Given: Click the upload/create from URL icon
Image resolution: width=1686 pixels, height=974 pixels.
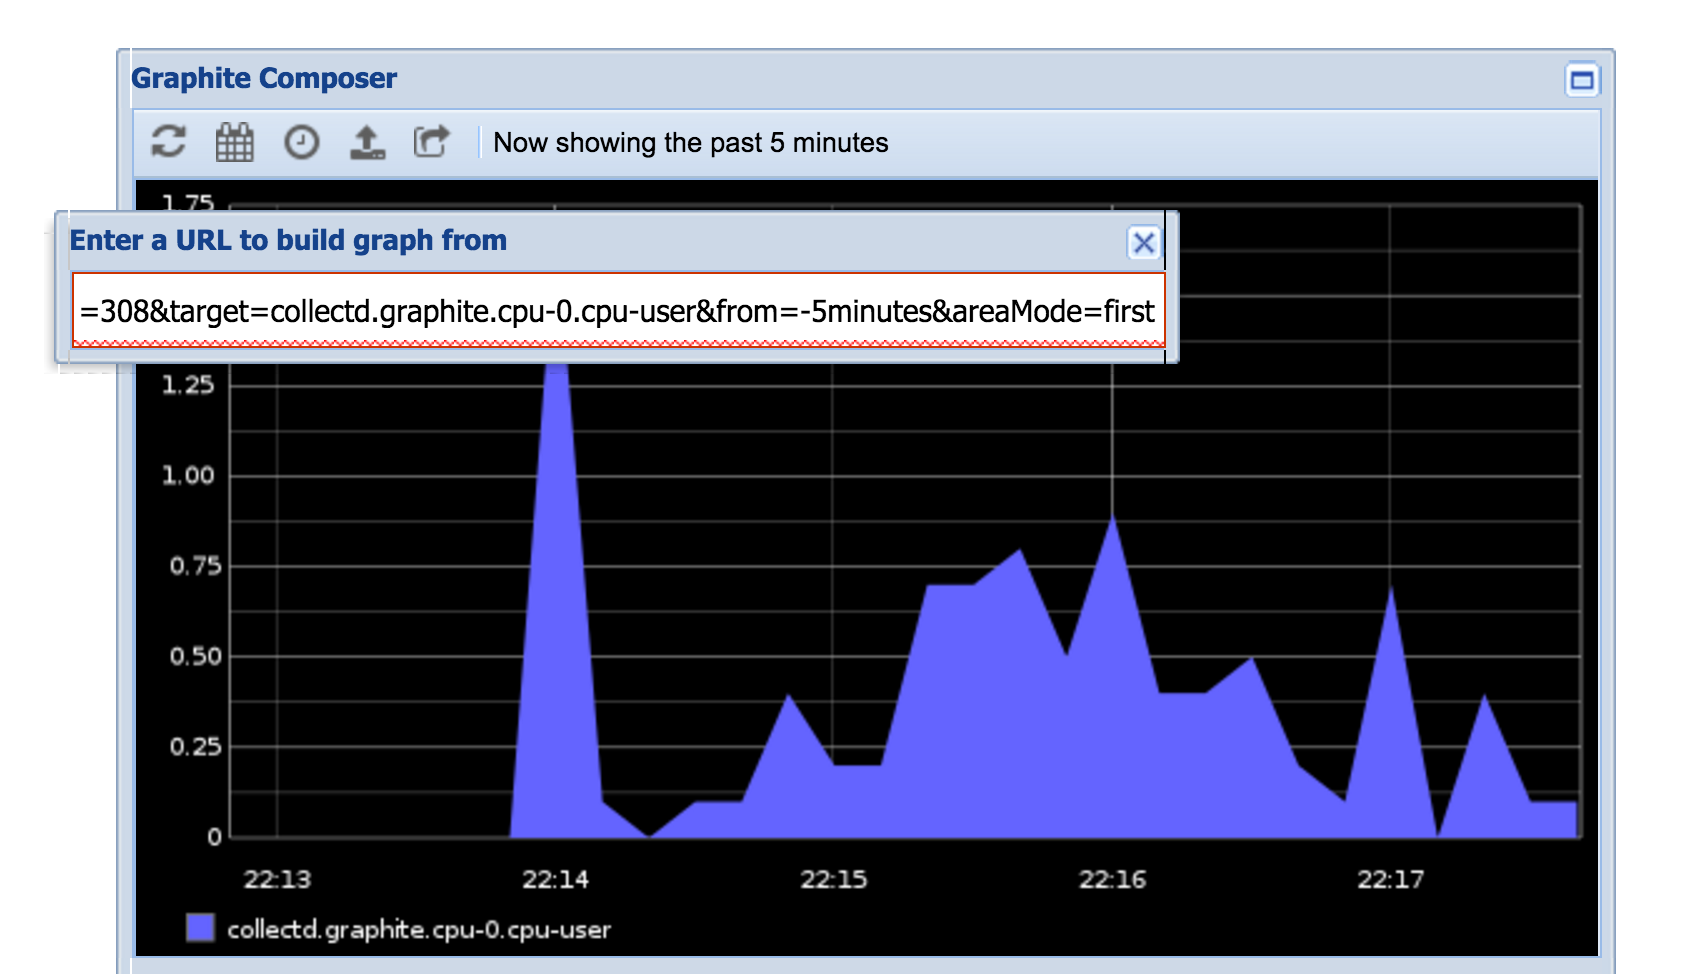Looking at the screenshot, I should pos(367,142).
